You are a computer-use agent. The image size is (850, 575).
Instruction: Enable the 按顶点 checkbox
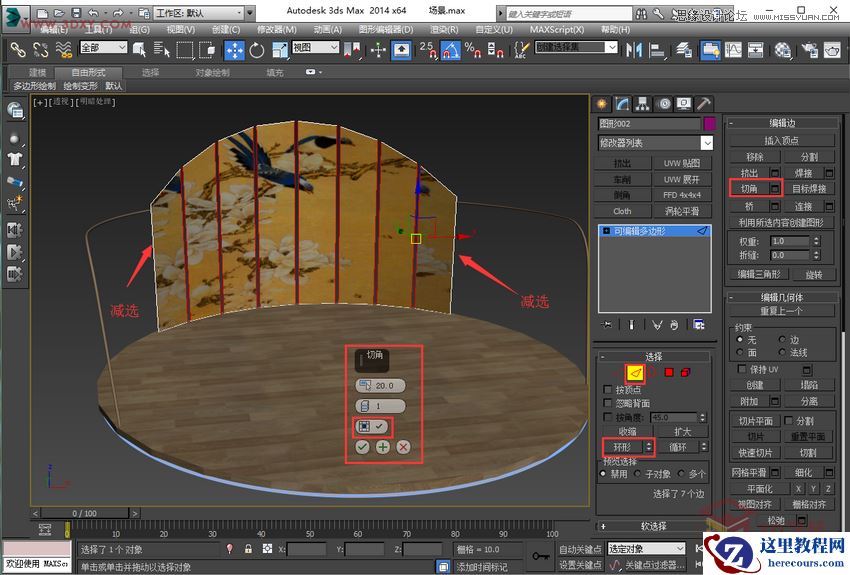(x=608, y=389)
